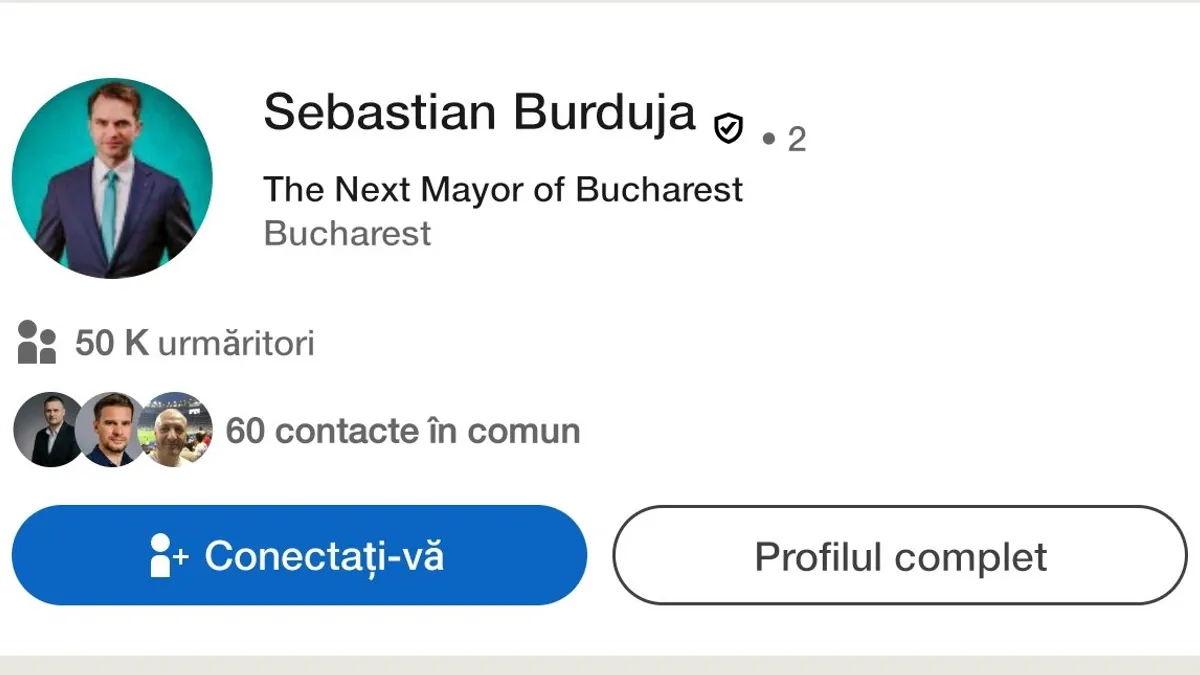The image size is (1200, 675).
Task: Click the add-person icon in Conectați-vă
Action: 167,556
